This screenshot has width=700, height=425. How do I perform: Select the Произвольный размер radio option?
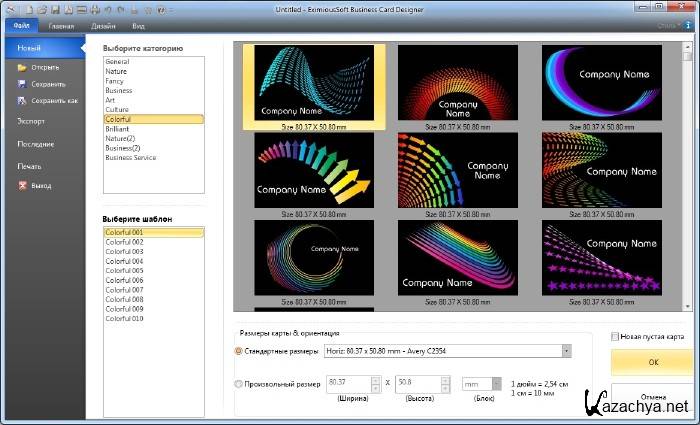point(238,383)
